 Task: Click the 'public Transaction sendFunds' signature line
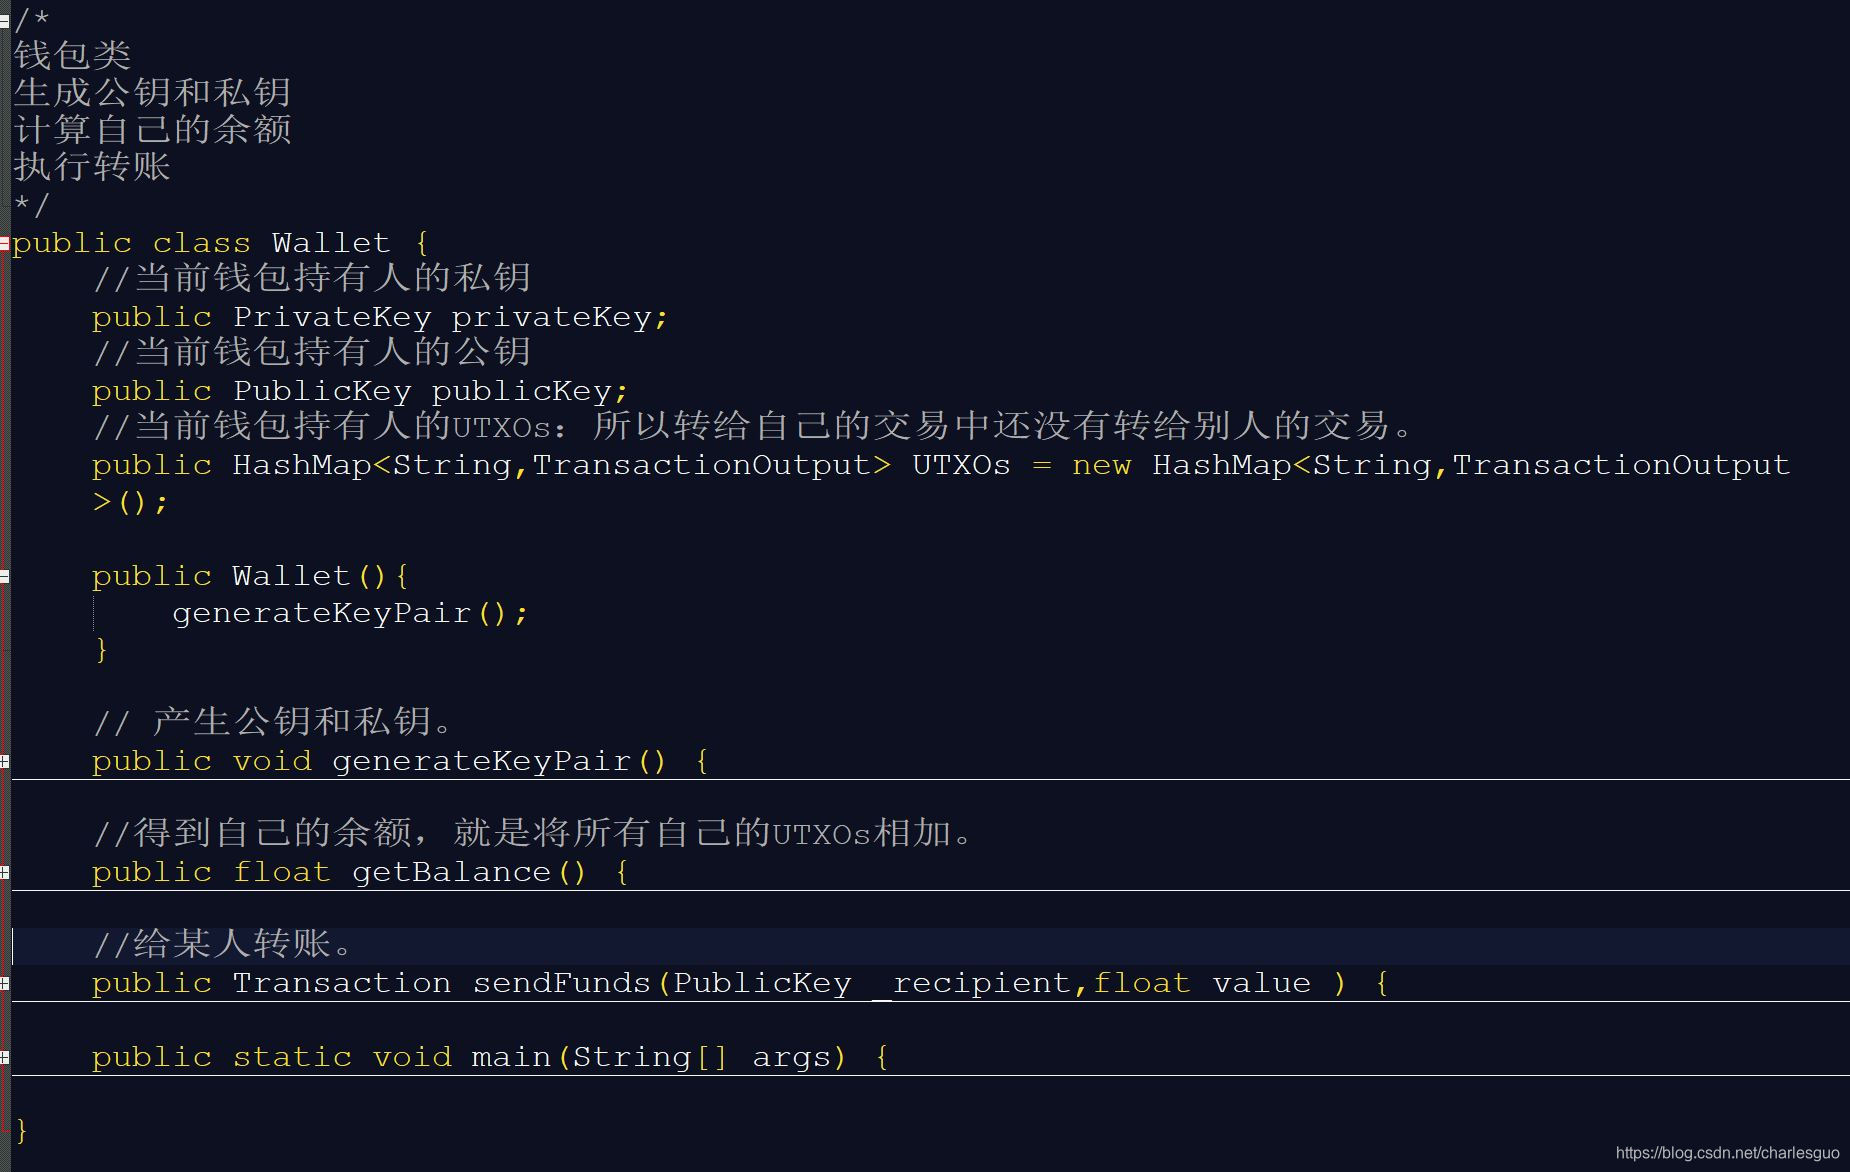[x=740, y=983]
